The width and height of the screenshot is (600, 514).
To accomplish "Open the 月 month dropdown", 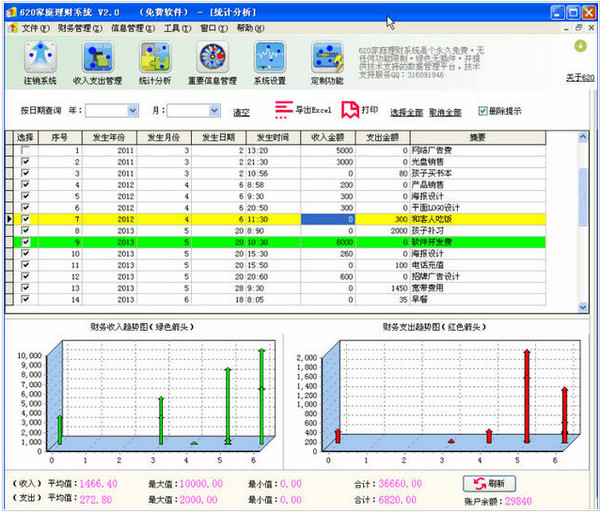I will click(214, 111).
